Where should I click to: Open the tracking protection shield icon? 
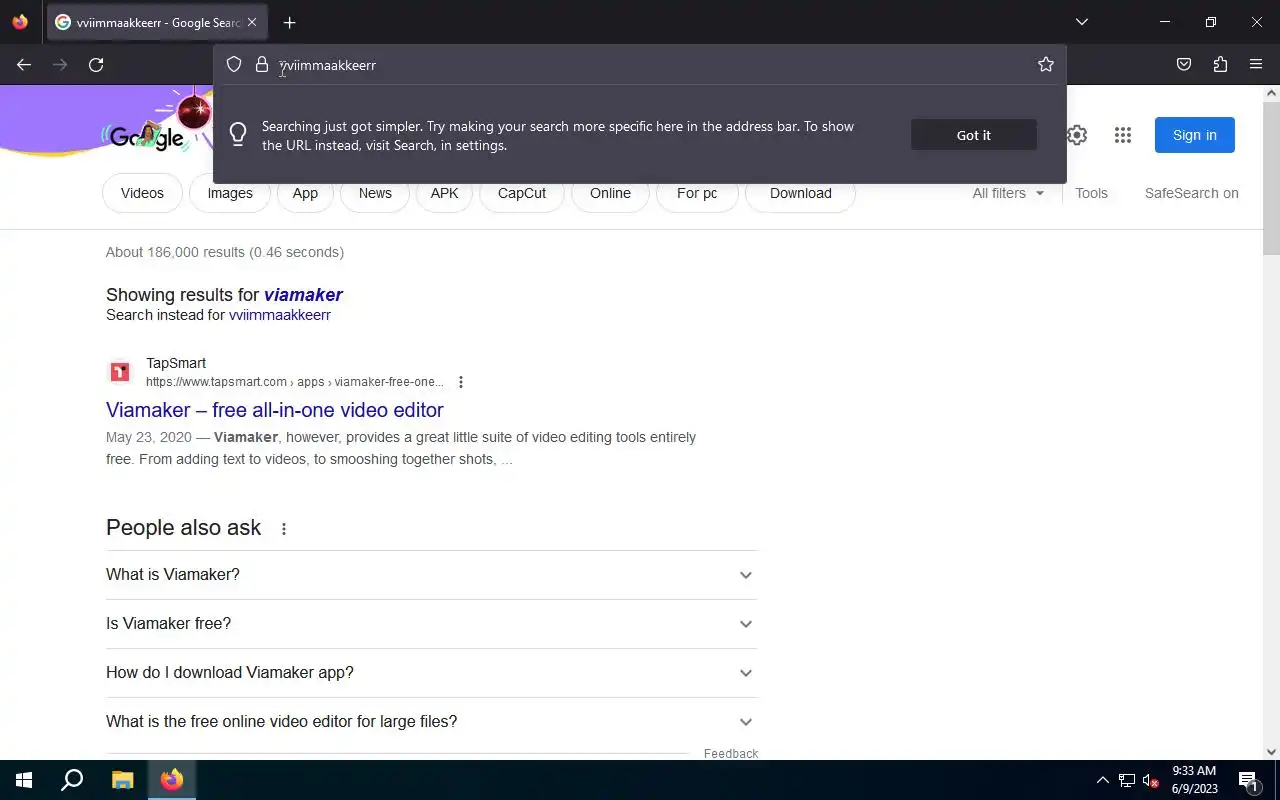[x=234, y=65]
